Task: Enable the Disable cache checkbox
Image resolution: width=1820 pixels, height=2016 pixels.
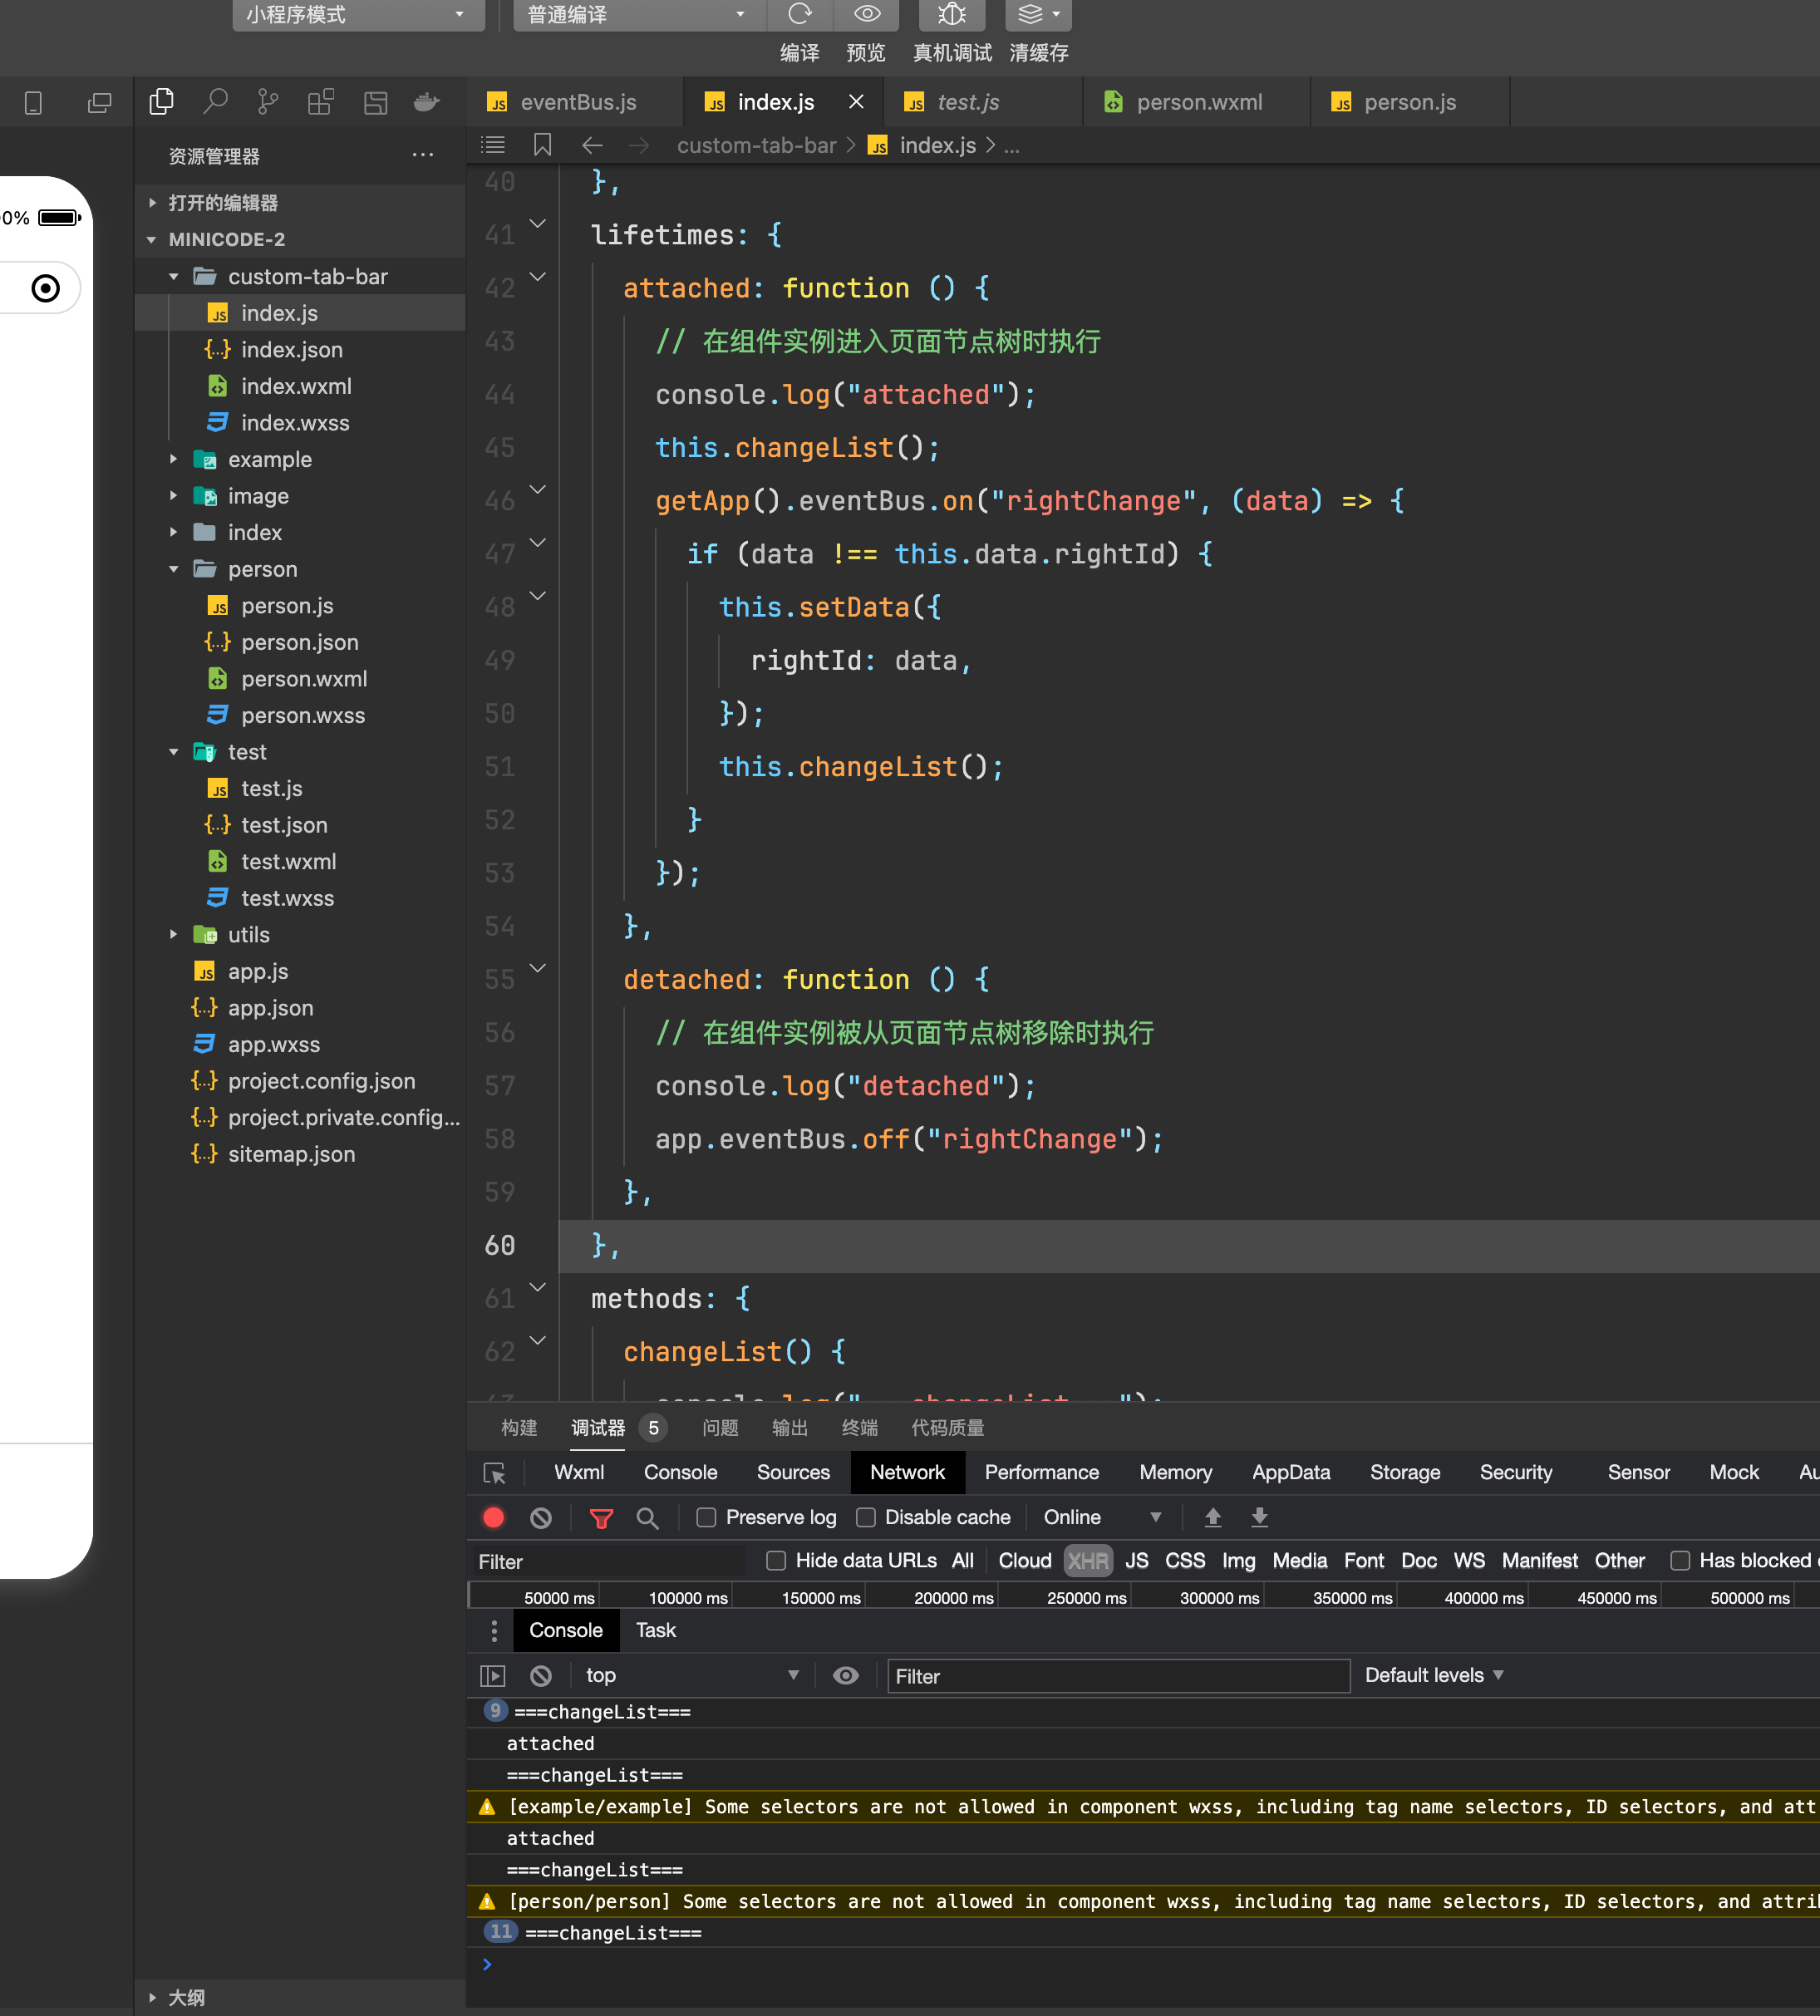Action: pos(866,1517)
